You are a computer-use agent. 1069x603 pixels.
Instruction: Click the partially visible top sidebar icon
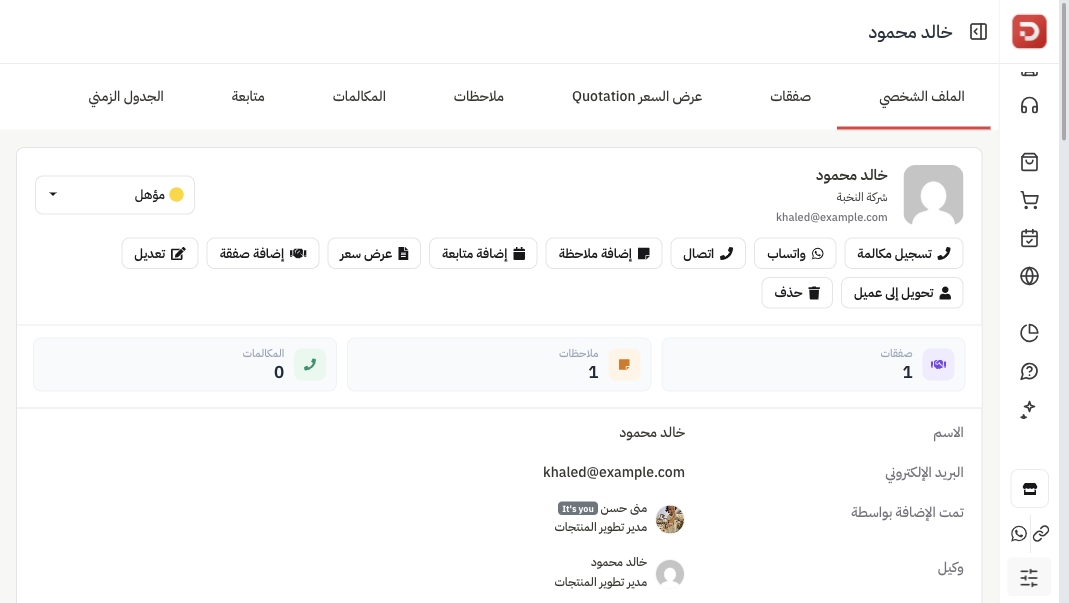pos(1029,71)
